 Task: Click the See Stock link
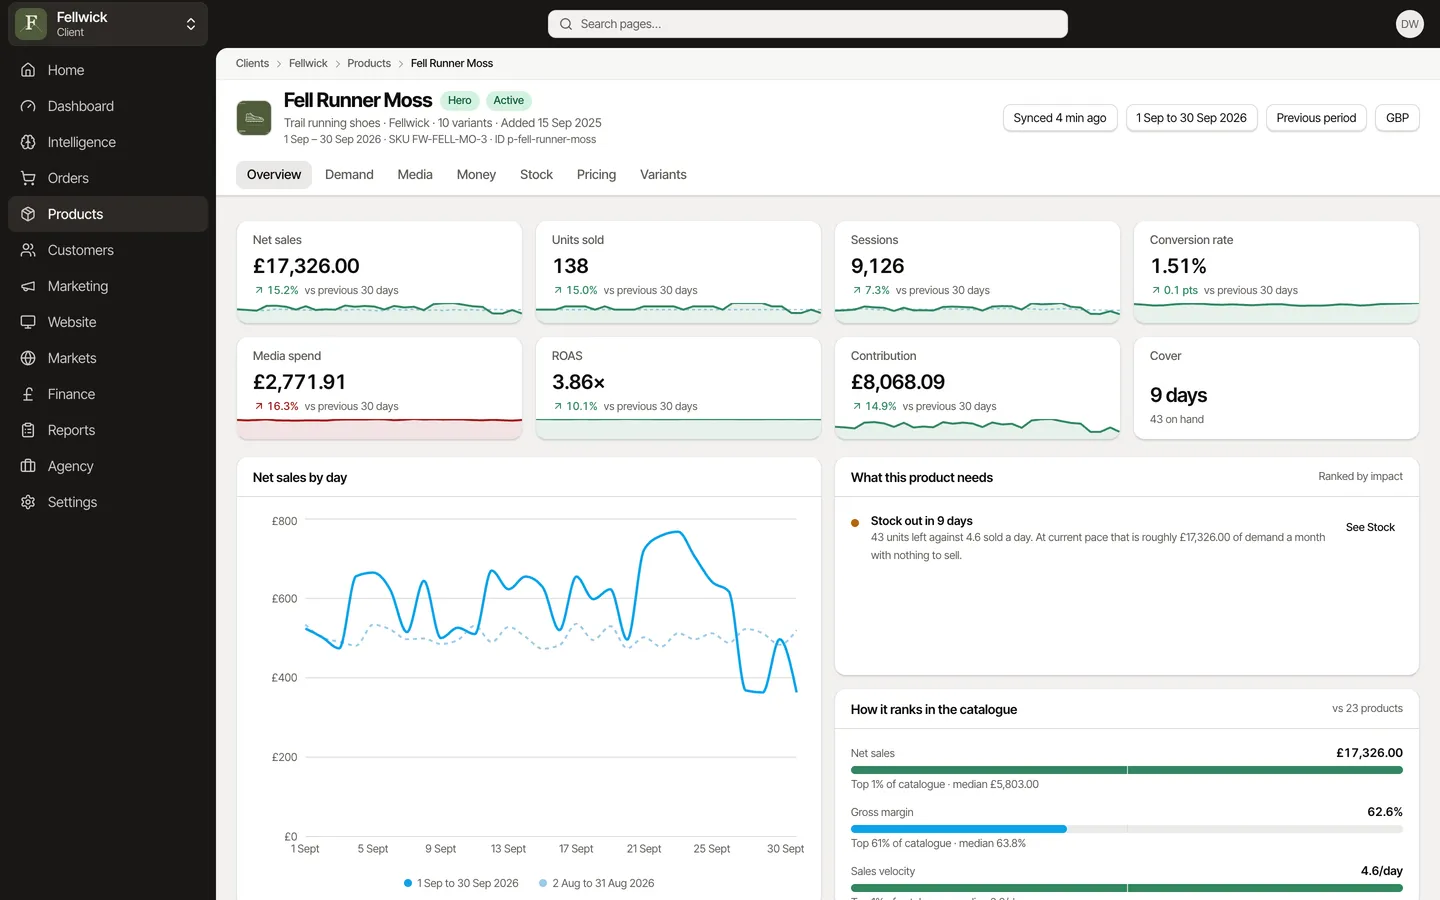pyautogui.click(x=1370, y=527)
